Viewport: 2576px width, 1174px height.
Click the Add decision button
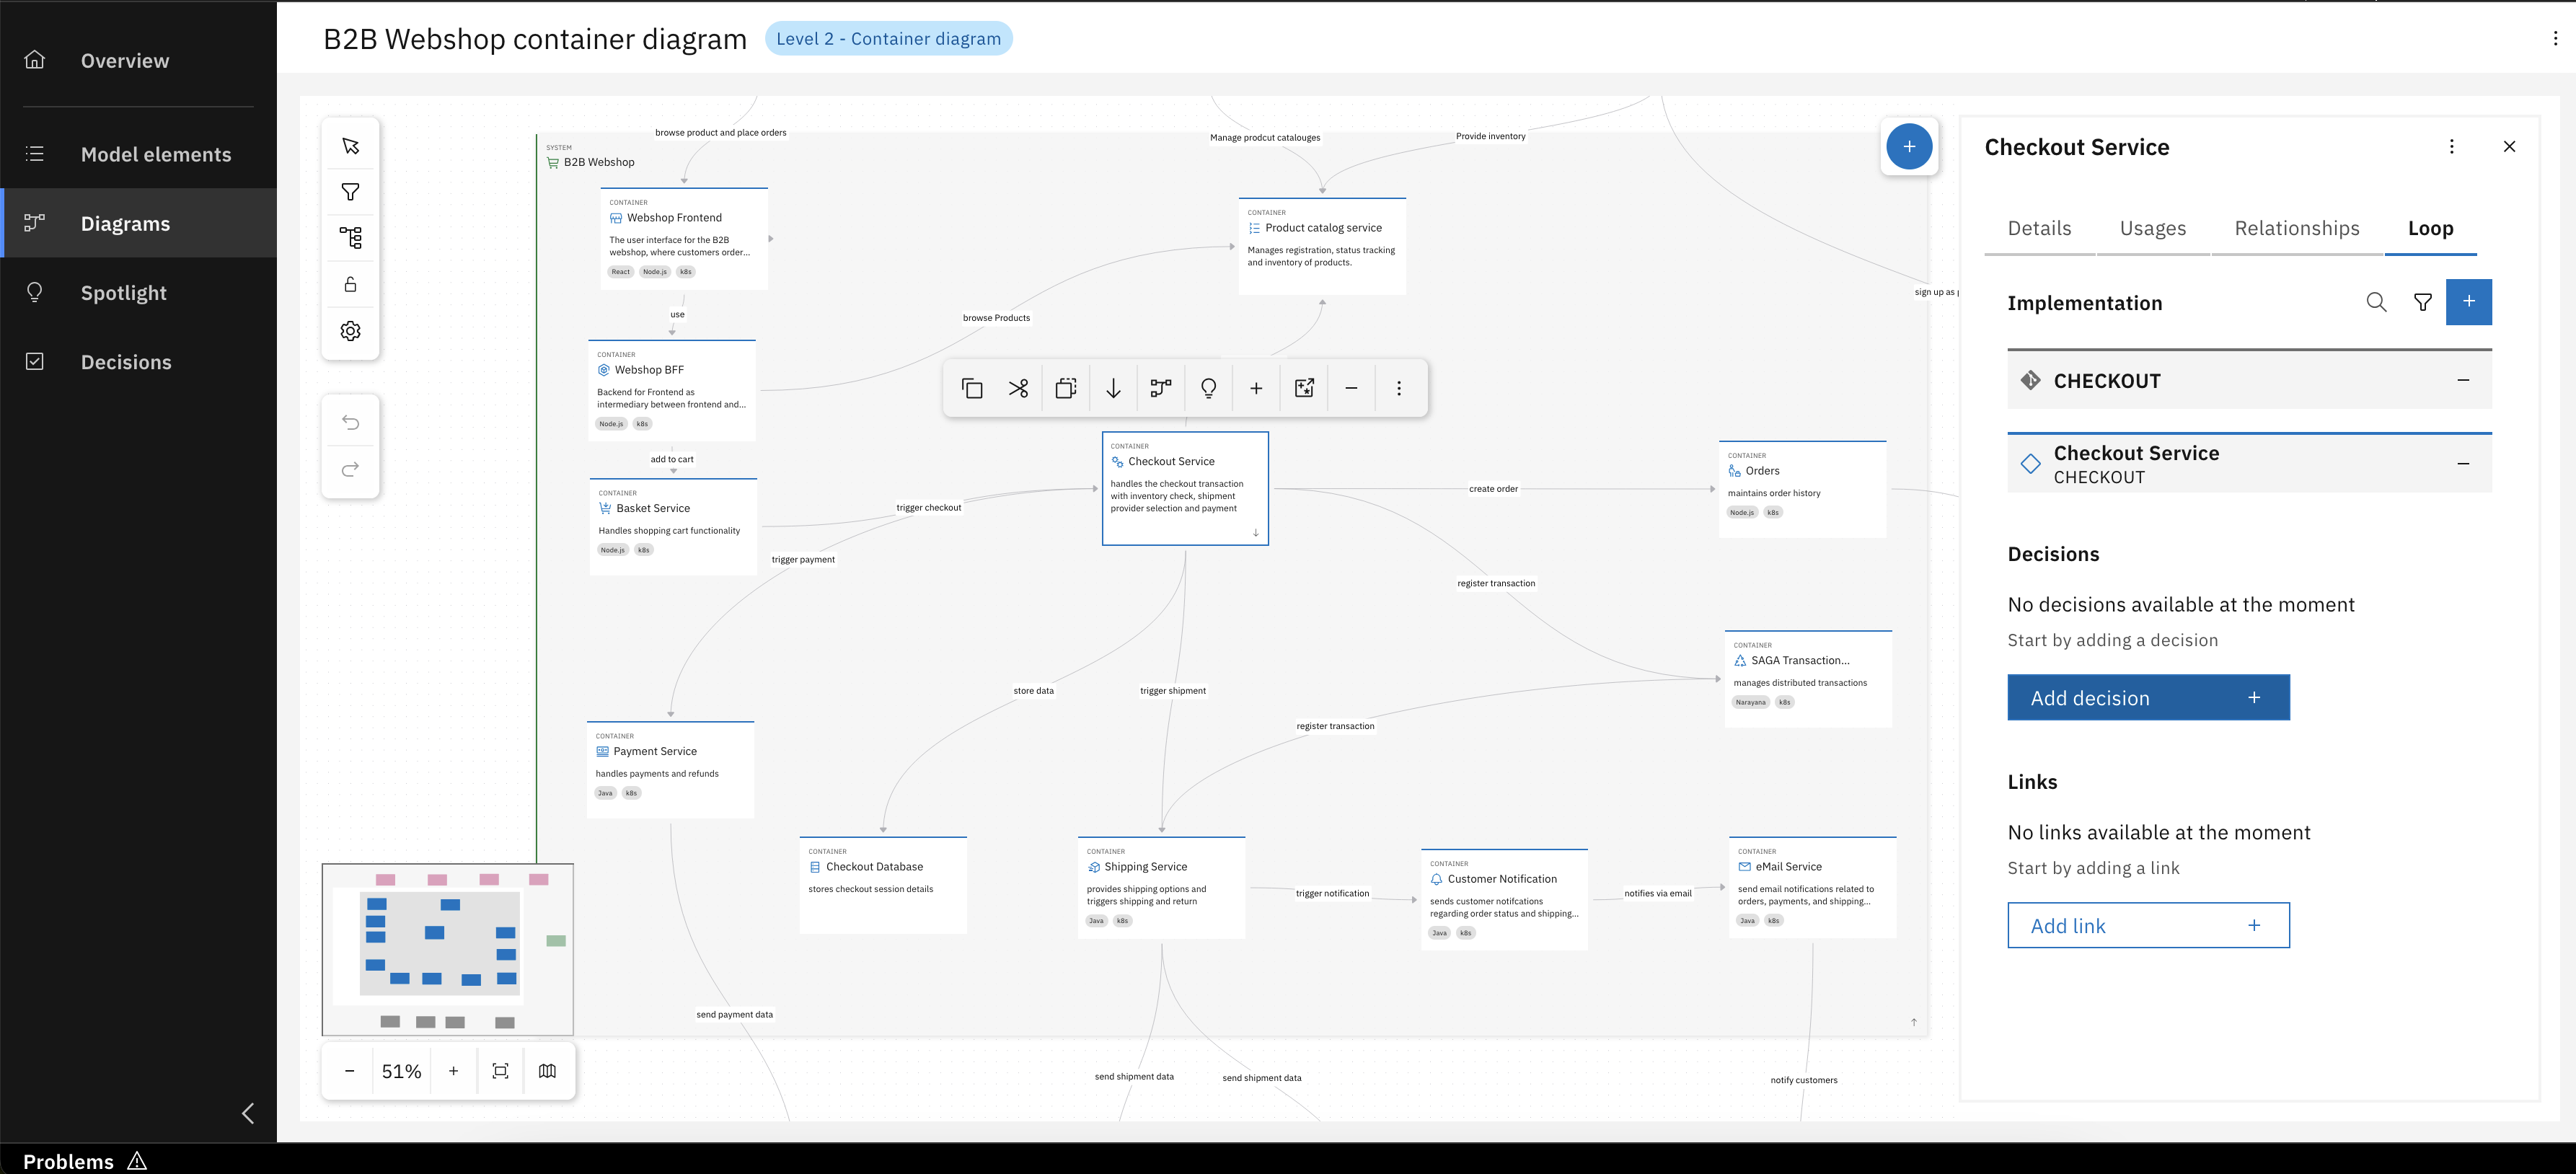point(2148,697)
